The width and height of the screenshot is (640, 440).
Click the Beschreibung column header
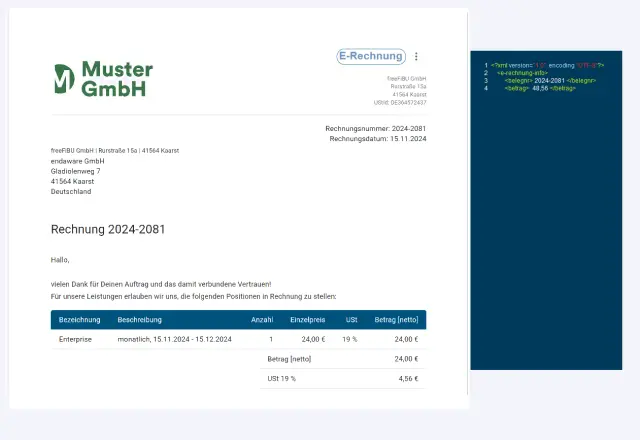pos(140,320)
